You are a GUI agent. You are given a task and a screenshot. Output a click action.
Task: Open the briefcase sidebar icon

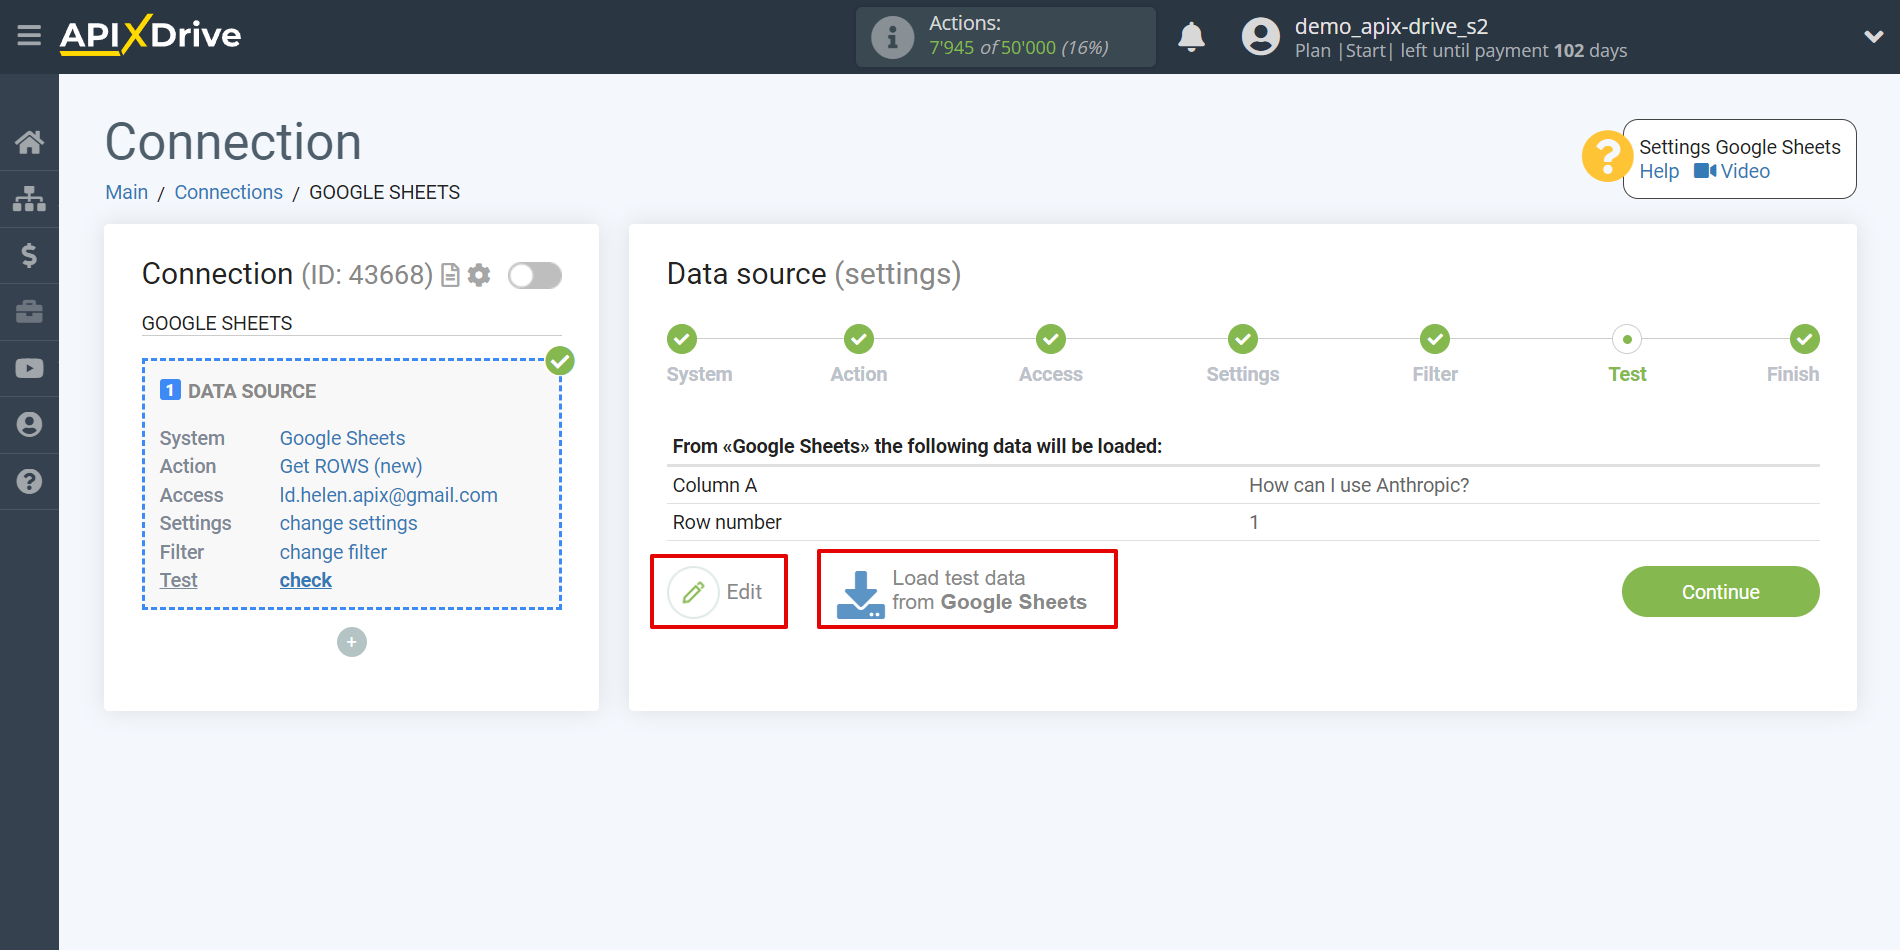coord(29,312)
